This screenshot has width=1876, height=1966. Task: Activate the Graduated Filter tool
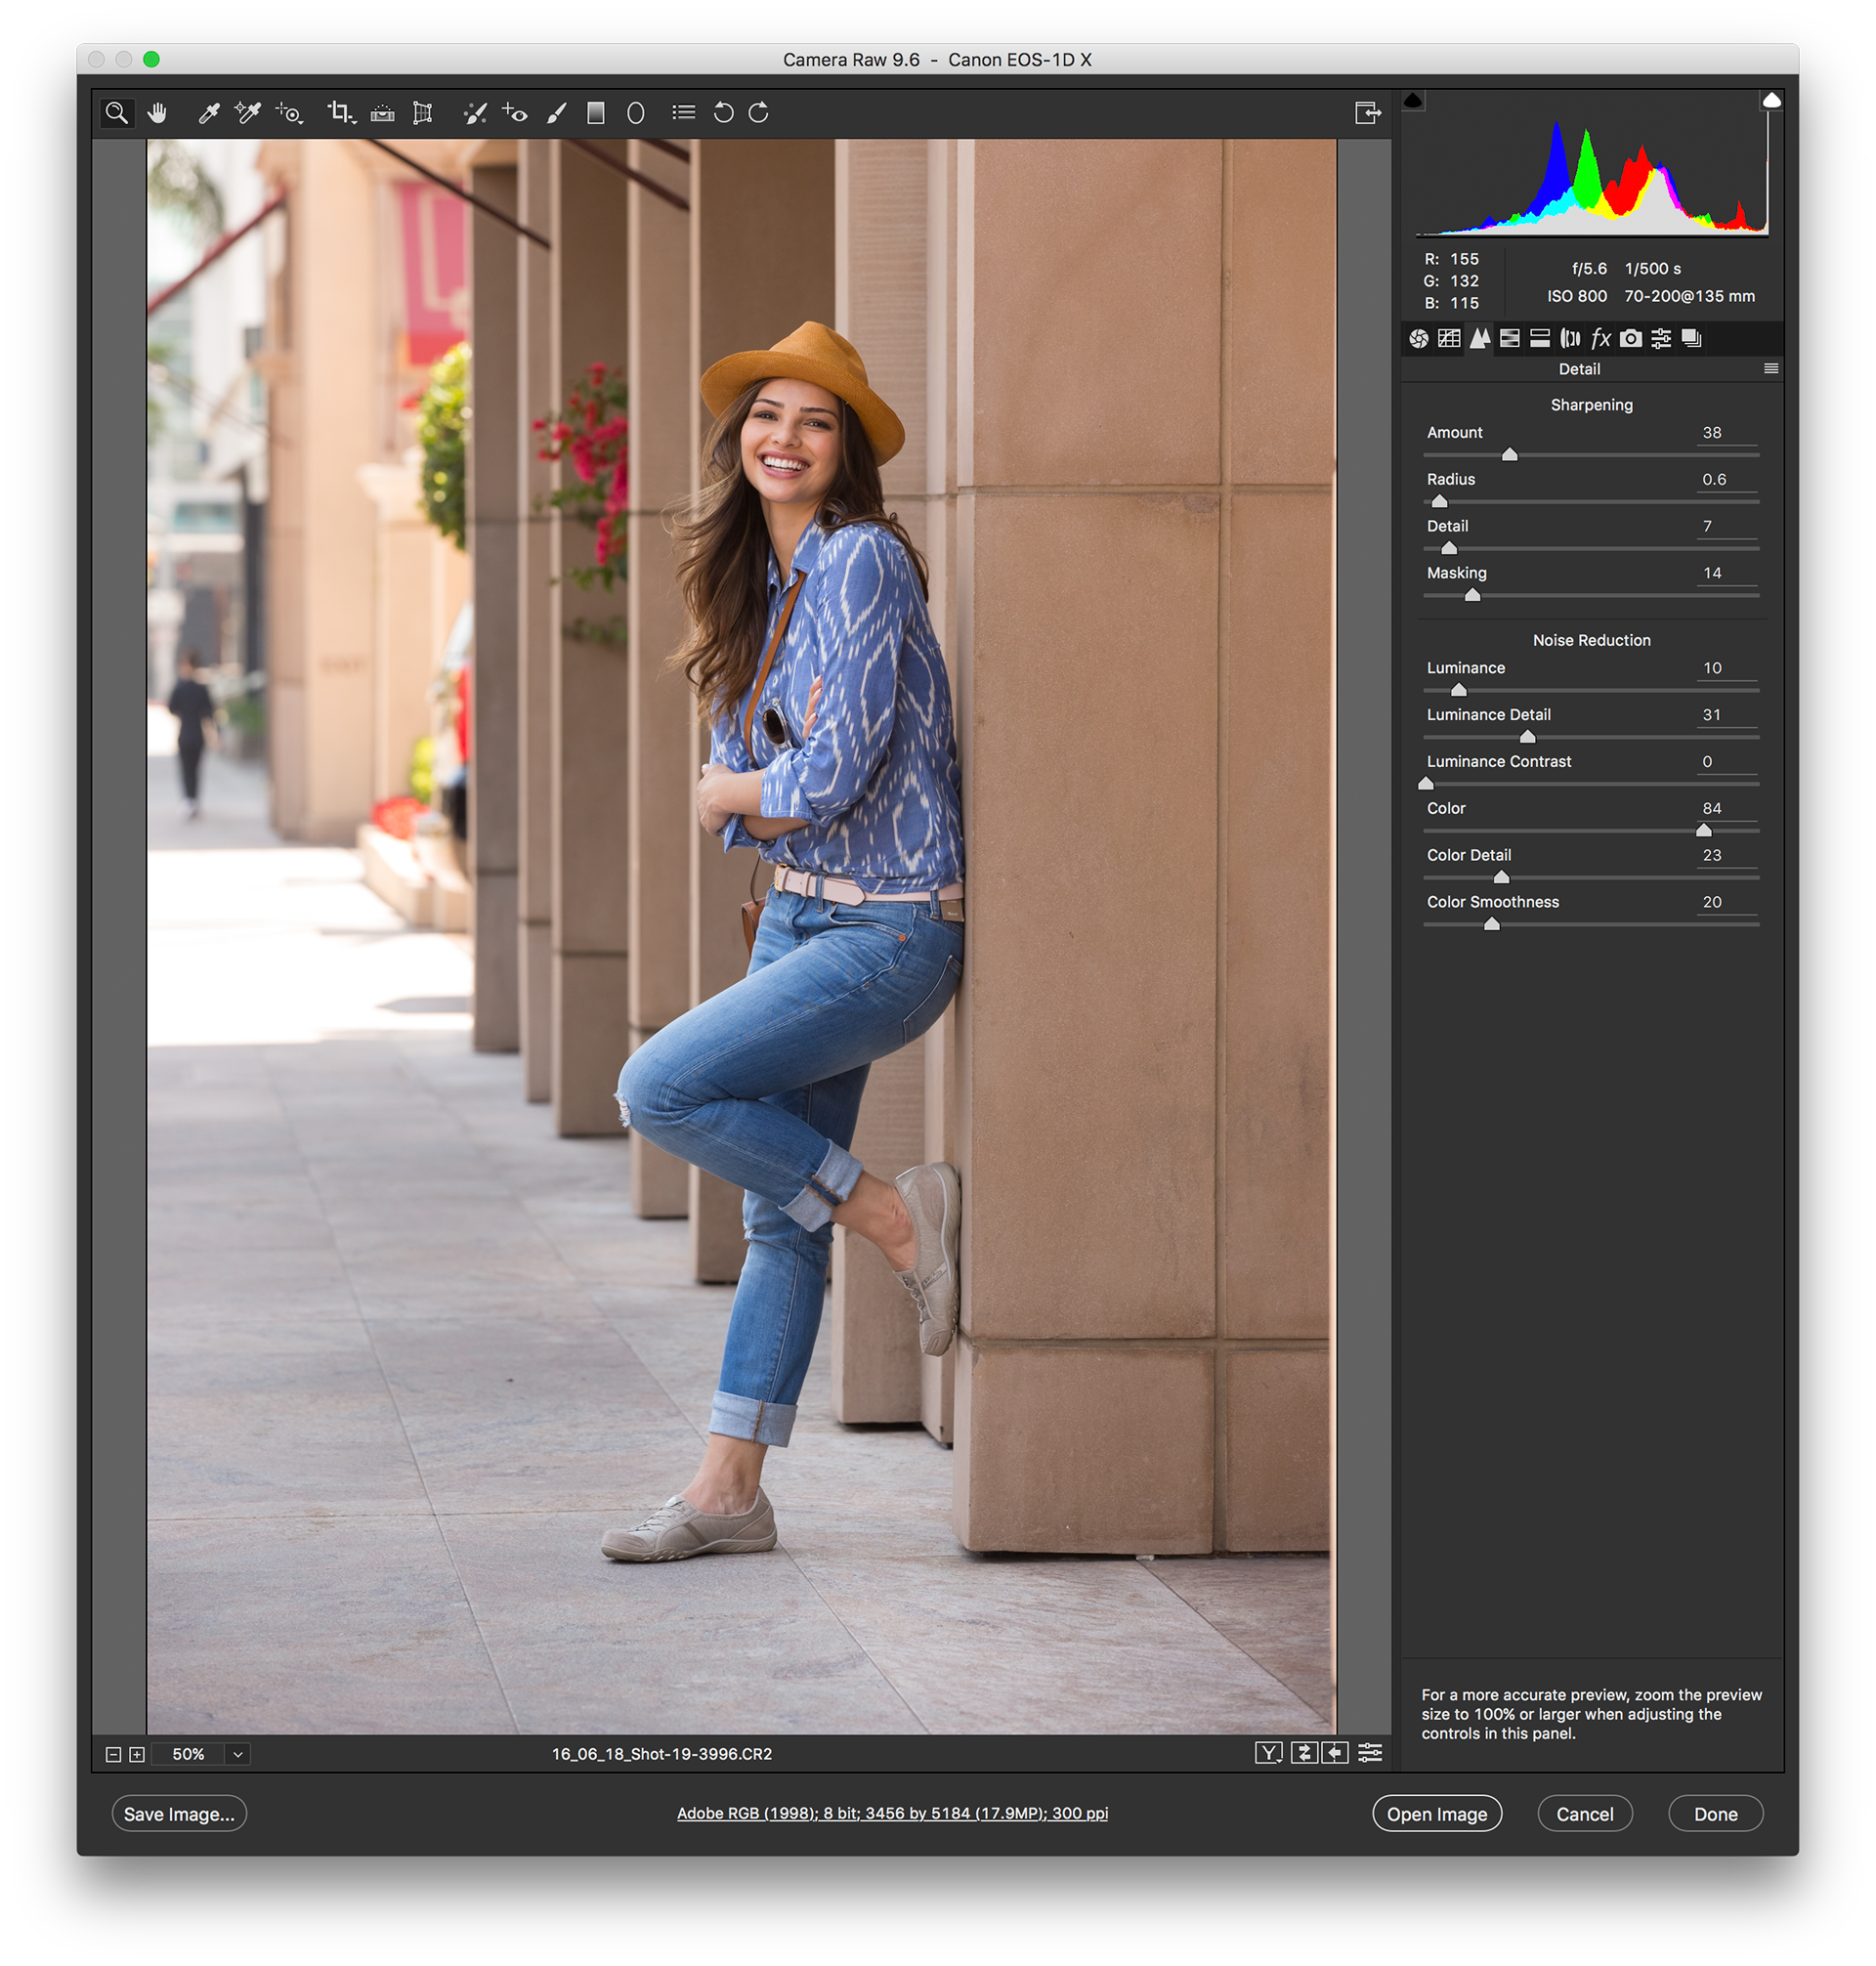point(596,113)
